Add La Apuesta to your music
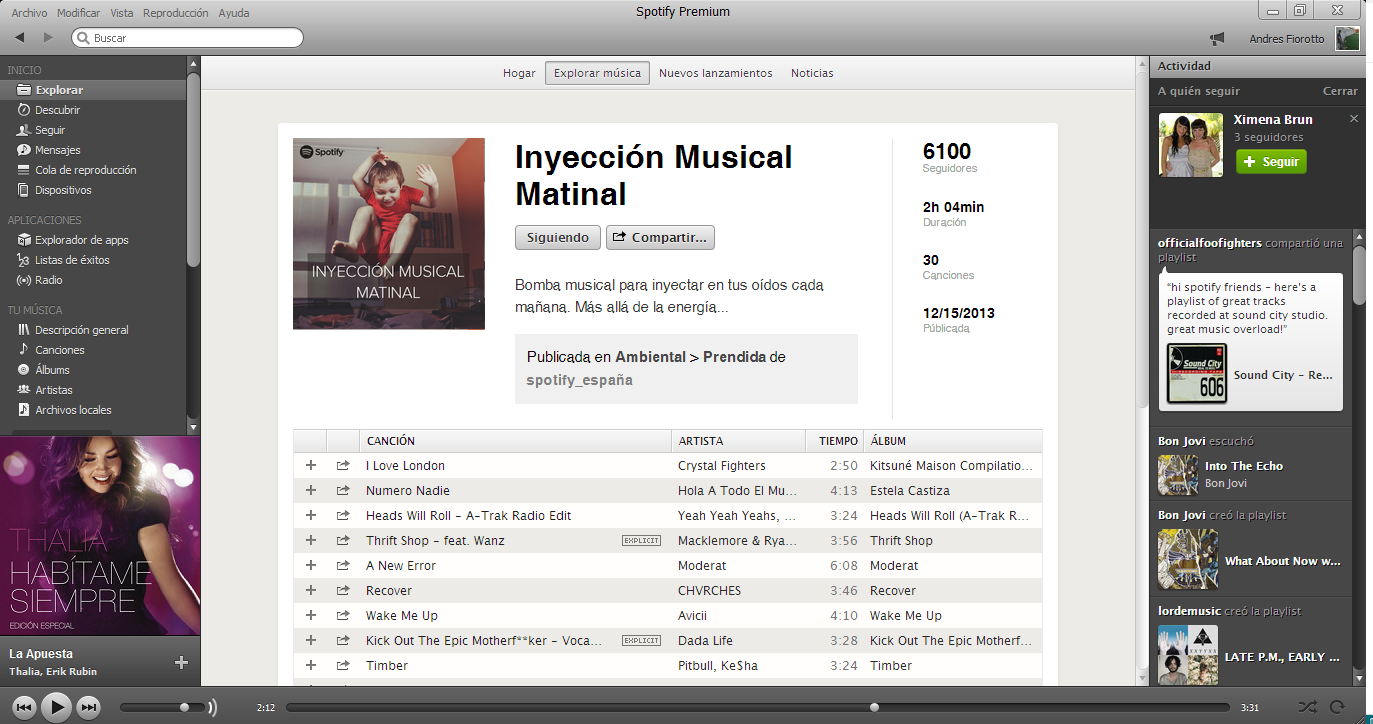Image resolution: width=1373 pixels, height=724 pixels. pyautogui.click(x=181, y=662)
